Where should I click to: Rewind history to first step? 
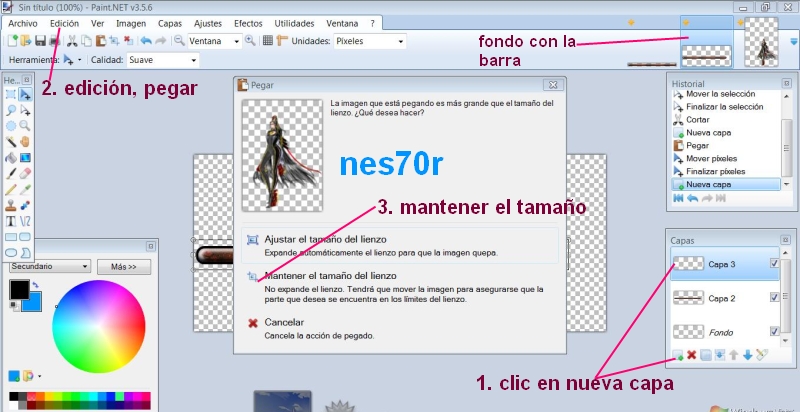point(678,198)
